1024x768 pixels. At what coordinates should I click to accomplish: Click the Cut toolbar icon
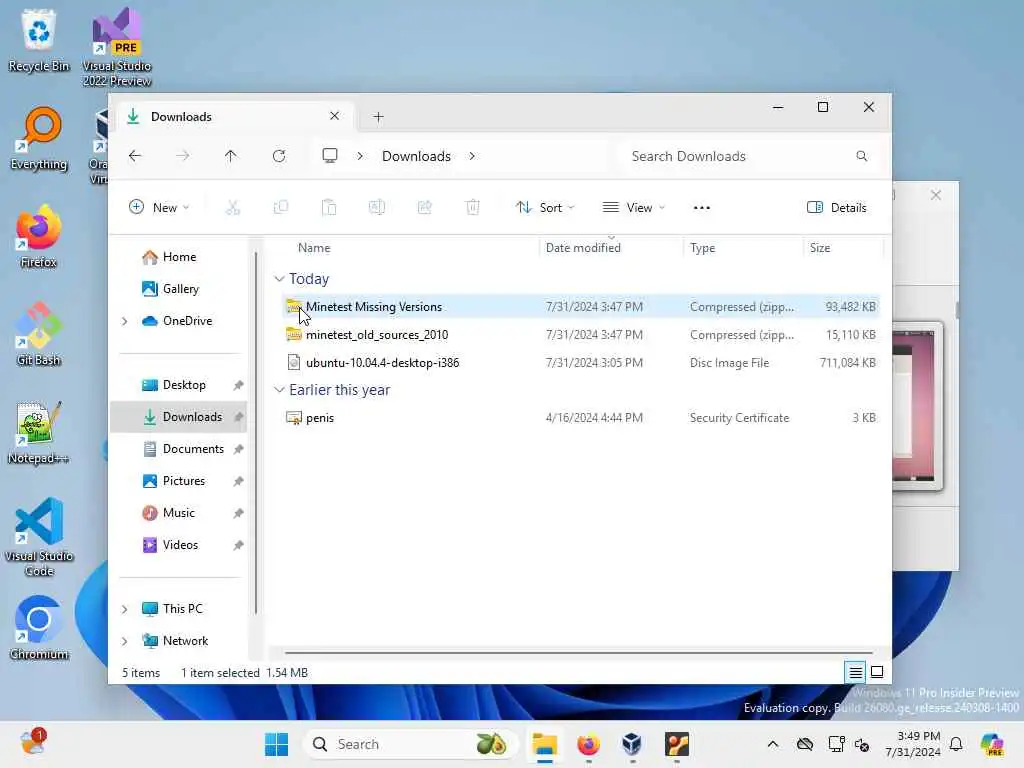[232, 208]
